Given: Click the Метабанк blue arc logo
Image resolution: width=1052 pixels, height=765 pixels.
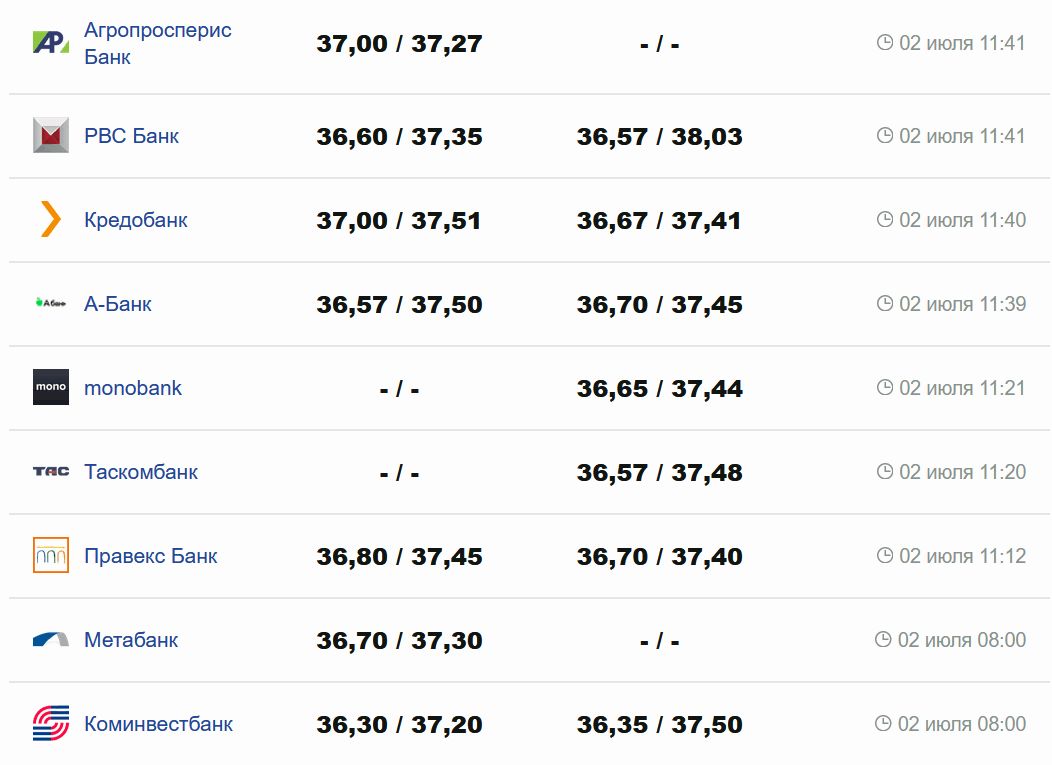Looking at the screenshot, I should tap(50, 639).
